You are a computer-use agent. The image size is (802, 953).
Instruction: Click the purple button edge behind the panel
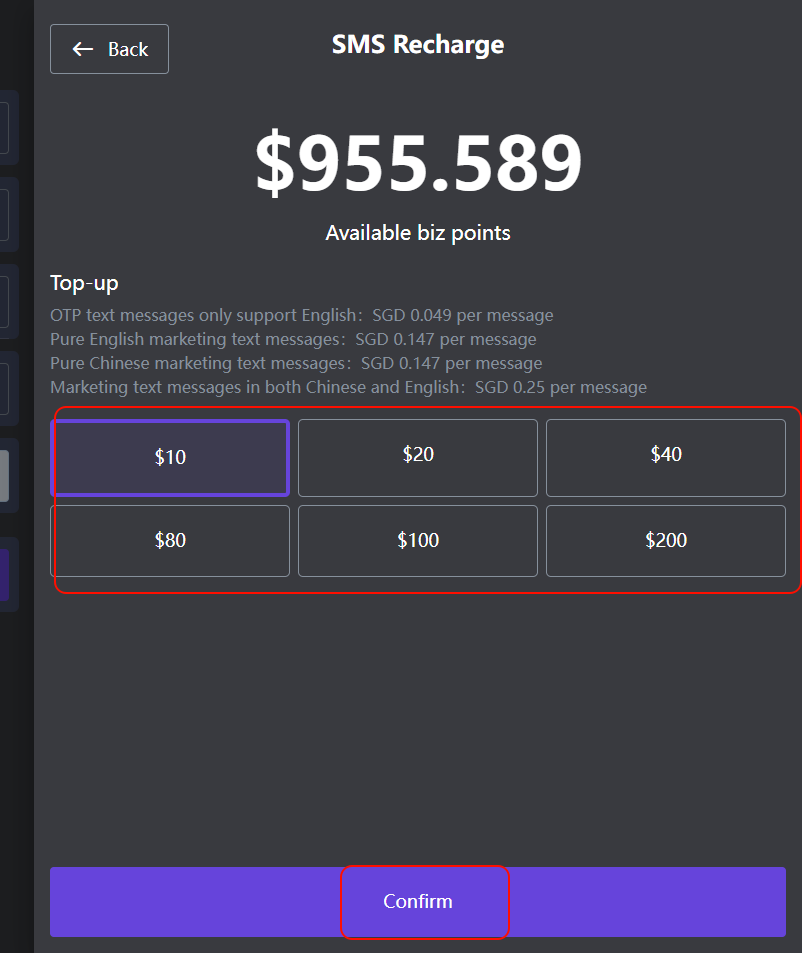[x=5, y=573]
